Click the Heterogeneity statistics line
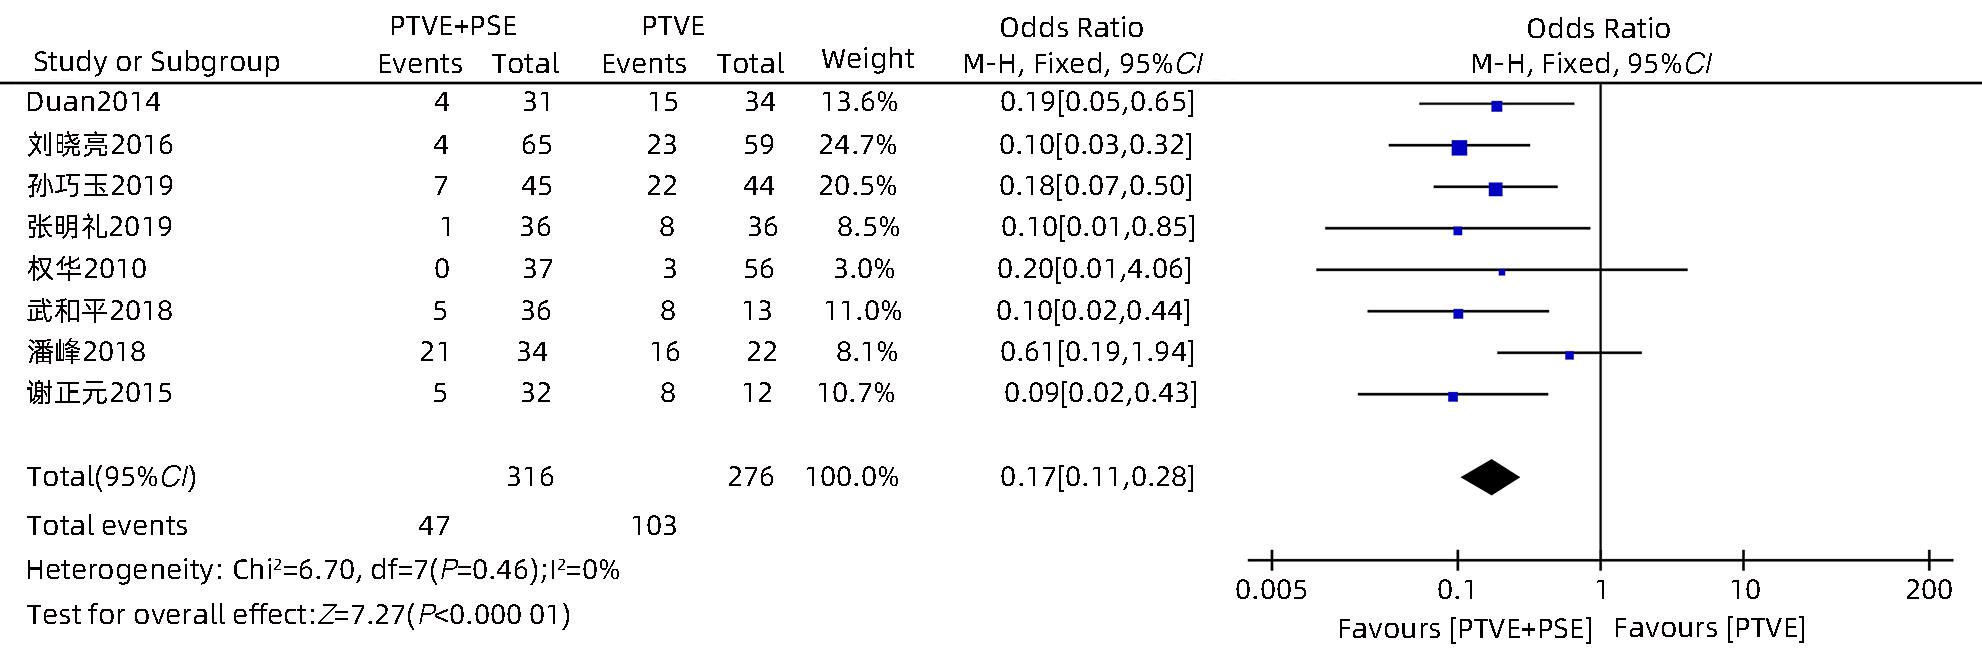The image size is (1982, 664). click(322, 570)
